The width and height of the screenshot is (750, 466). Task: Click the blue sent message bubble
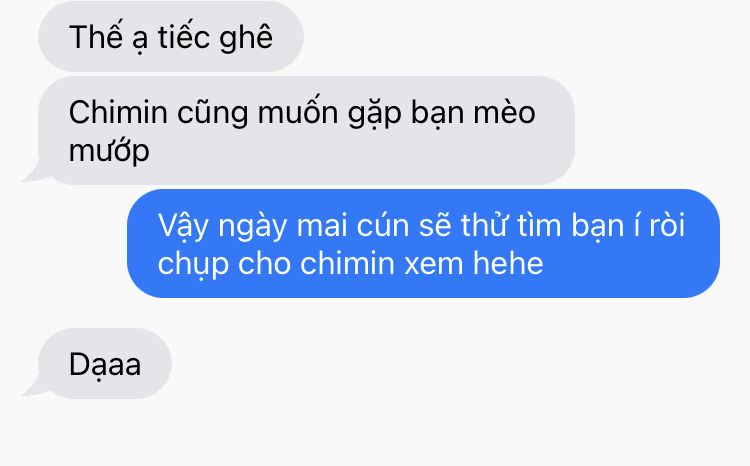click(423, 243)
